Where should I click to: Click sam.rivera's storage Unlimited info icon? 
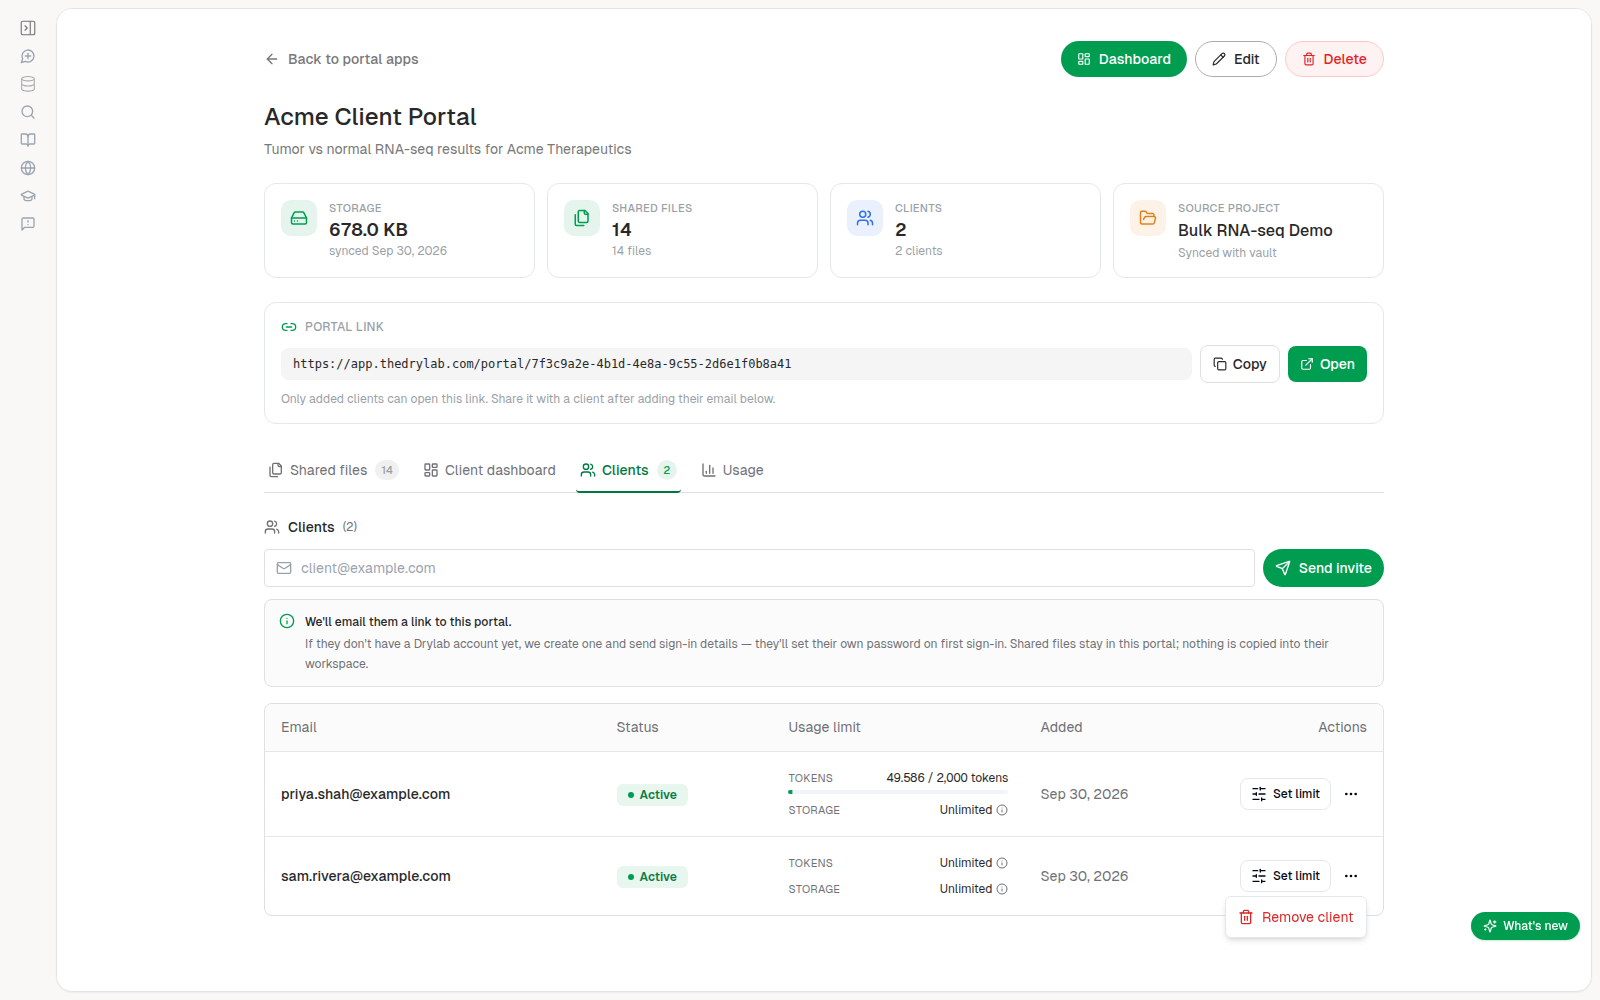[x=1002, y=889]
